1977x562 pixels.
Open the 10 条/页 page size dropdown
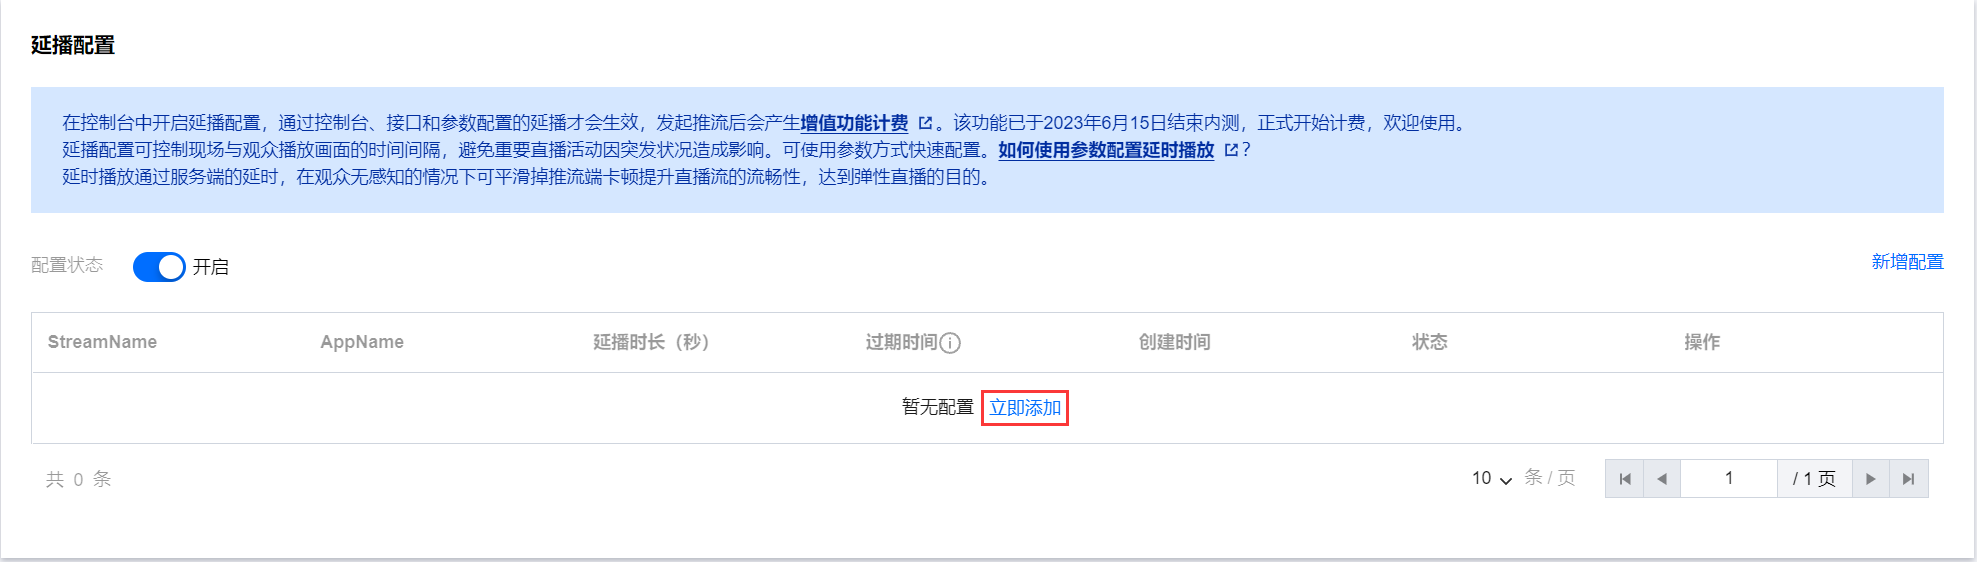tap(1492, 479)
